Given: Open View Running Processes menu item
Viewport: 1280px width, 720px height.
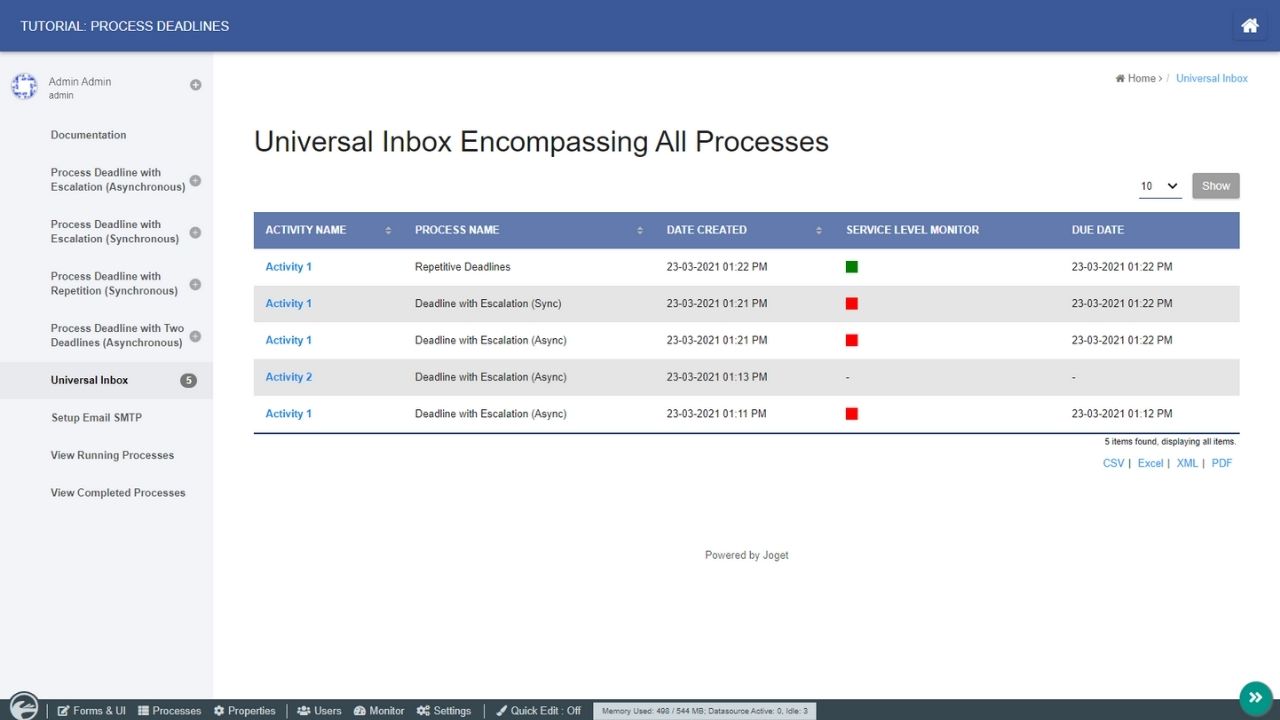Looking at the screenshot, I should [112, 455].
